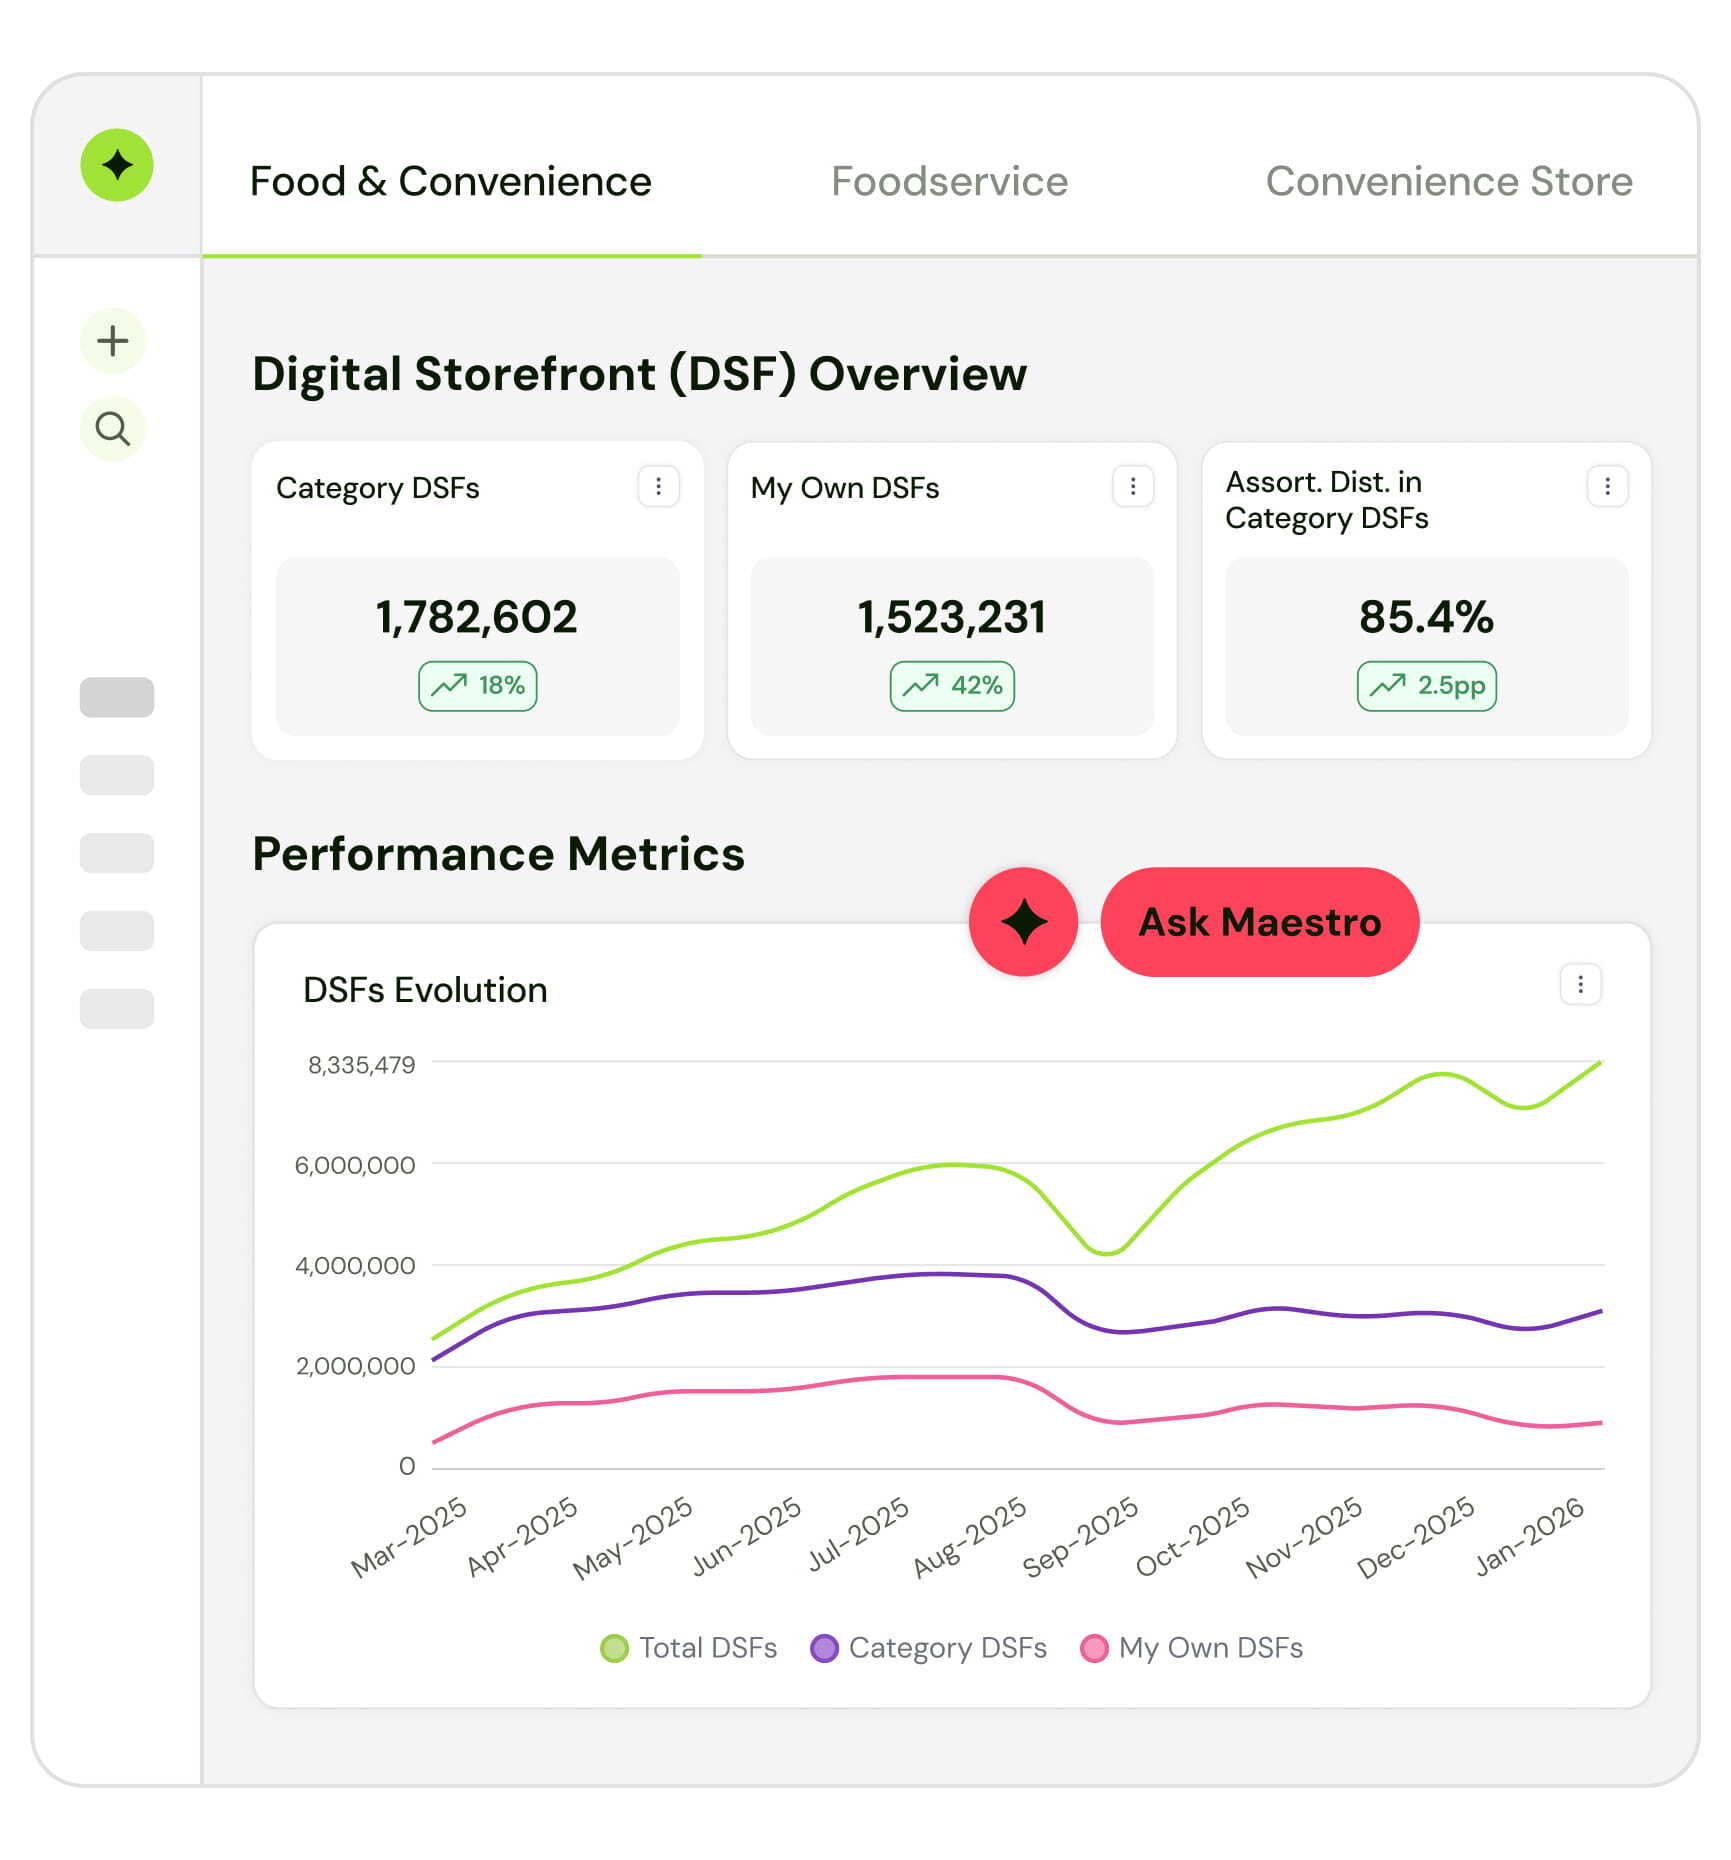
Task: Select the Food & Convenience tab
Action: point(450,182)
